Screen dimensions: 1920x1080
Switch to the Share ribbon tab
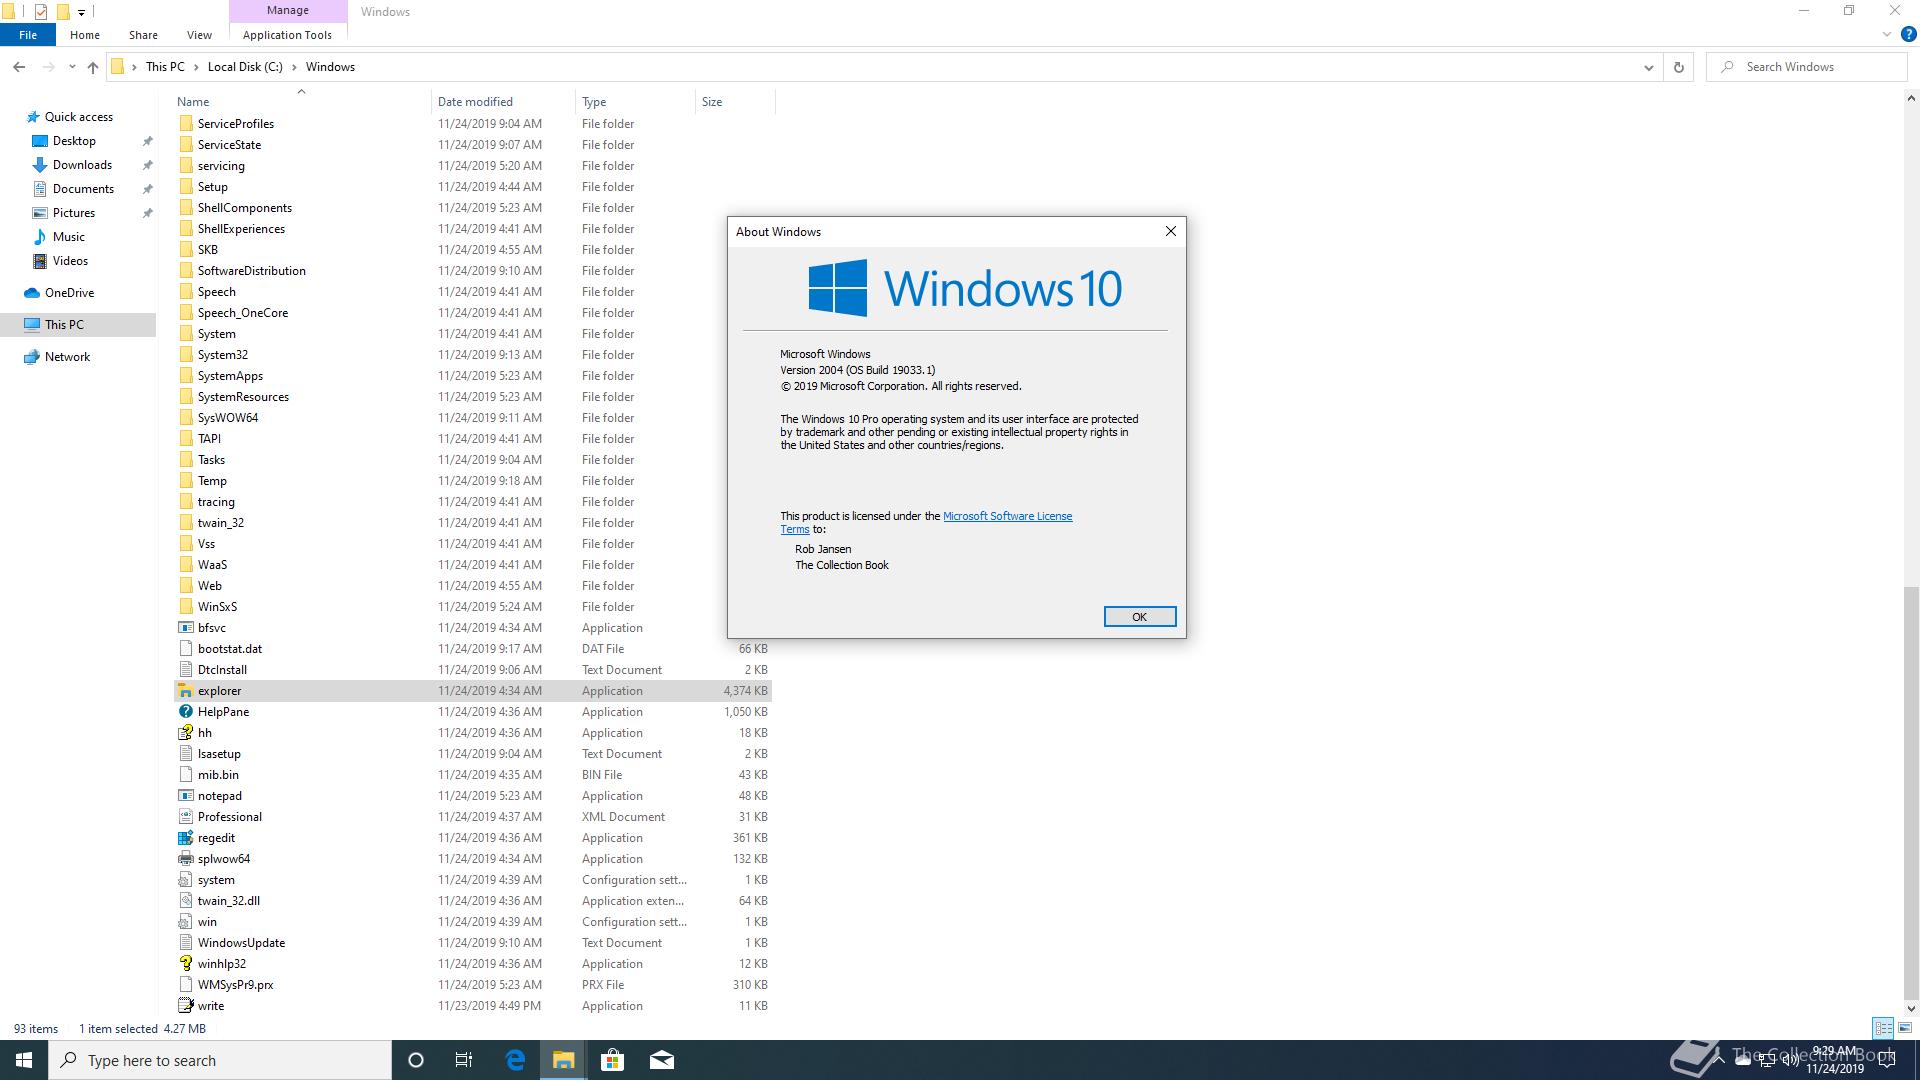(x=143, y=35)
